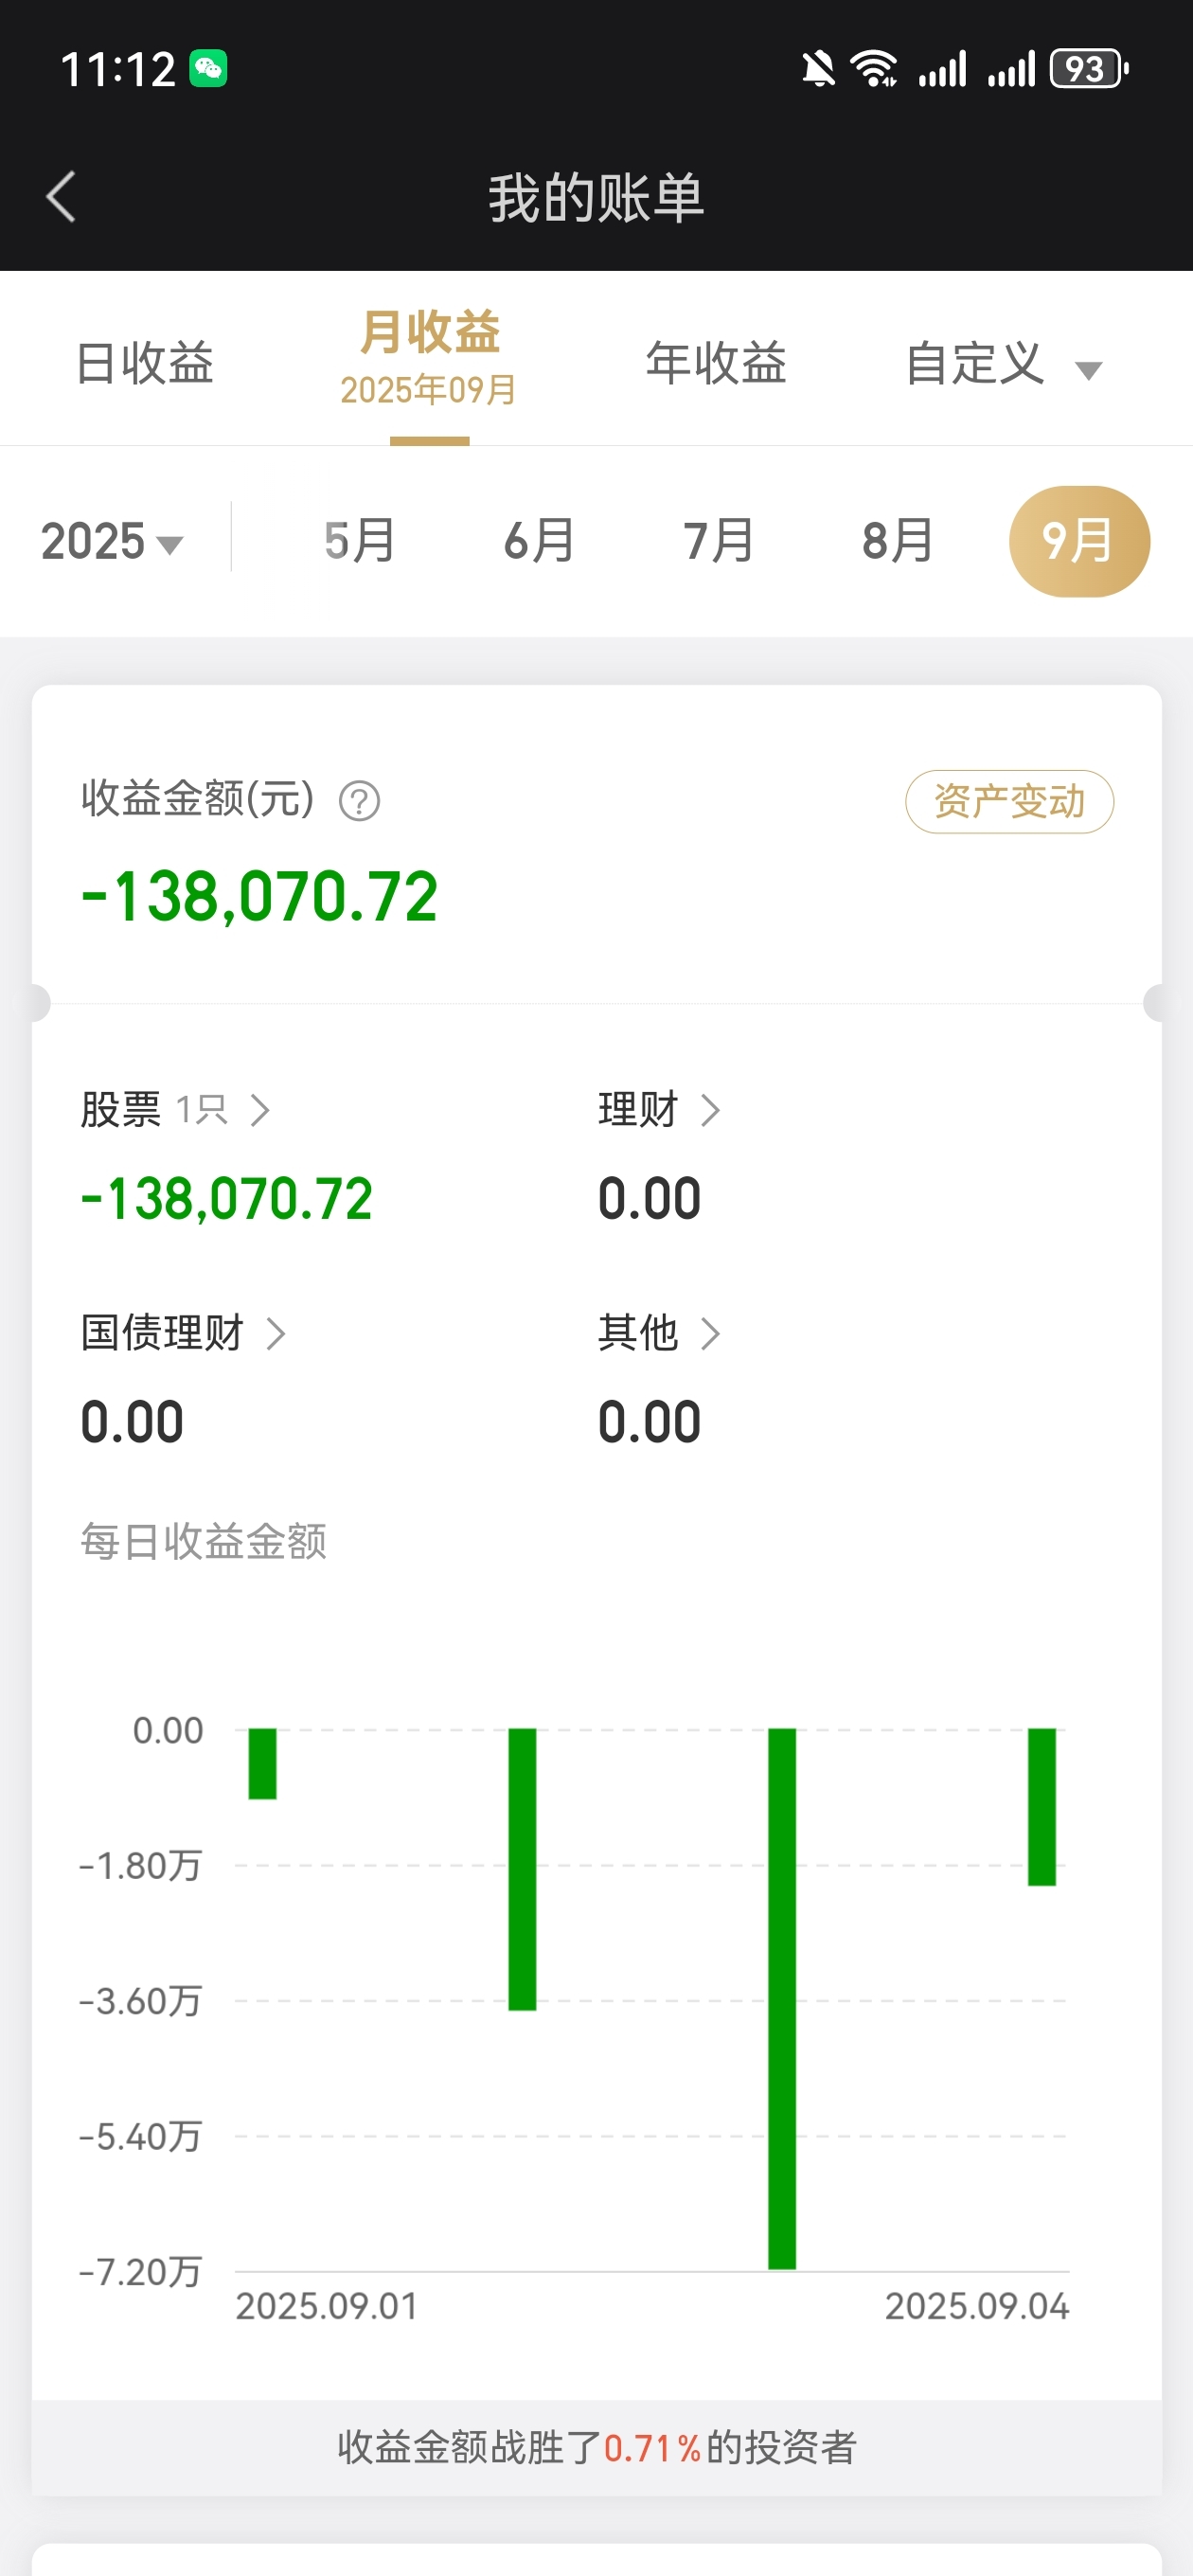Open the 自定义 dropdown
The width and height of the screenshot is (1193, 2576).
1003,364
